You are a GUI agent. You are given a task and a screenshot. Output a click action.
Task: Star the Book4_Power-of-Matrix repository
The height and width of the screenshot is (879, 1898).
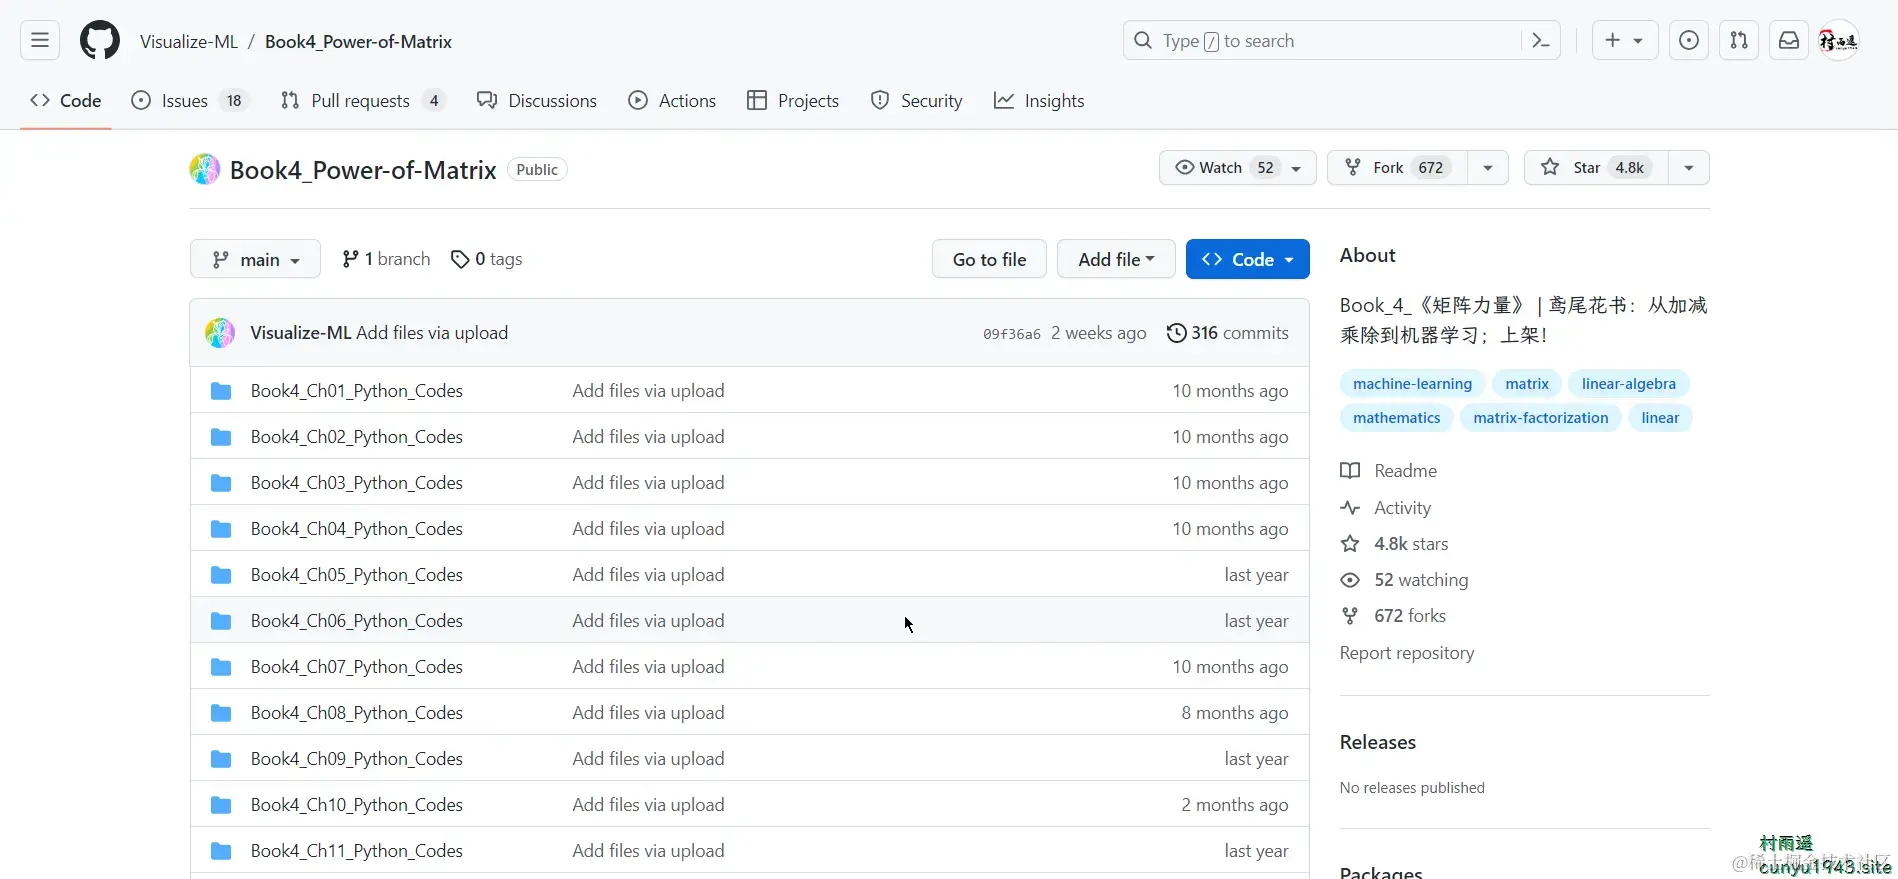1595,168
